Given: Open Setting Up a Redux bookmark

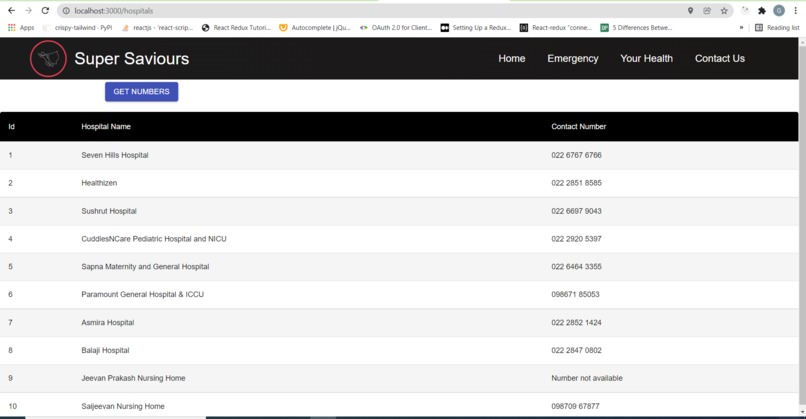Looking at the screenshot, I should 476,28.
